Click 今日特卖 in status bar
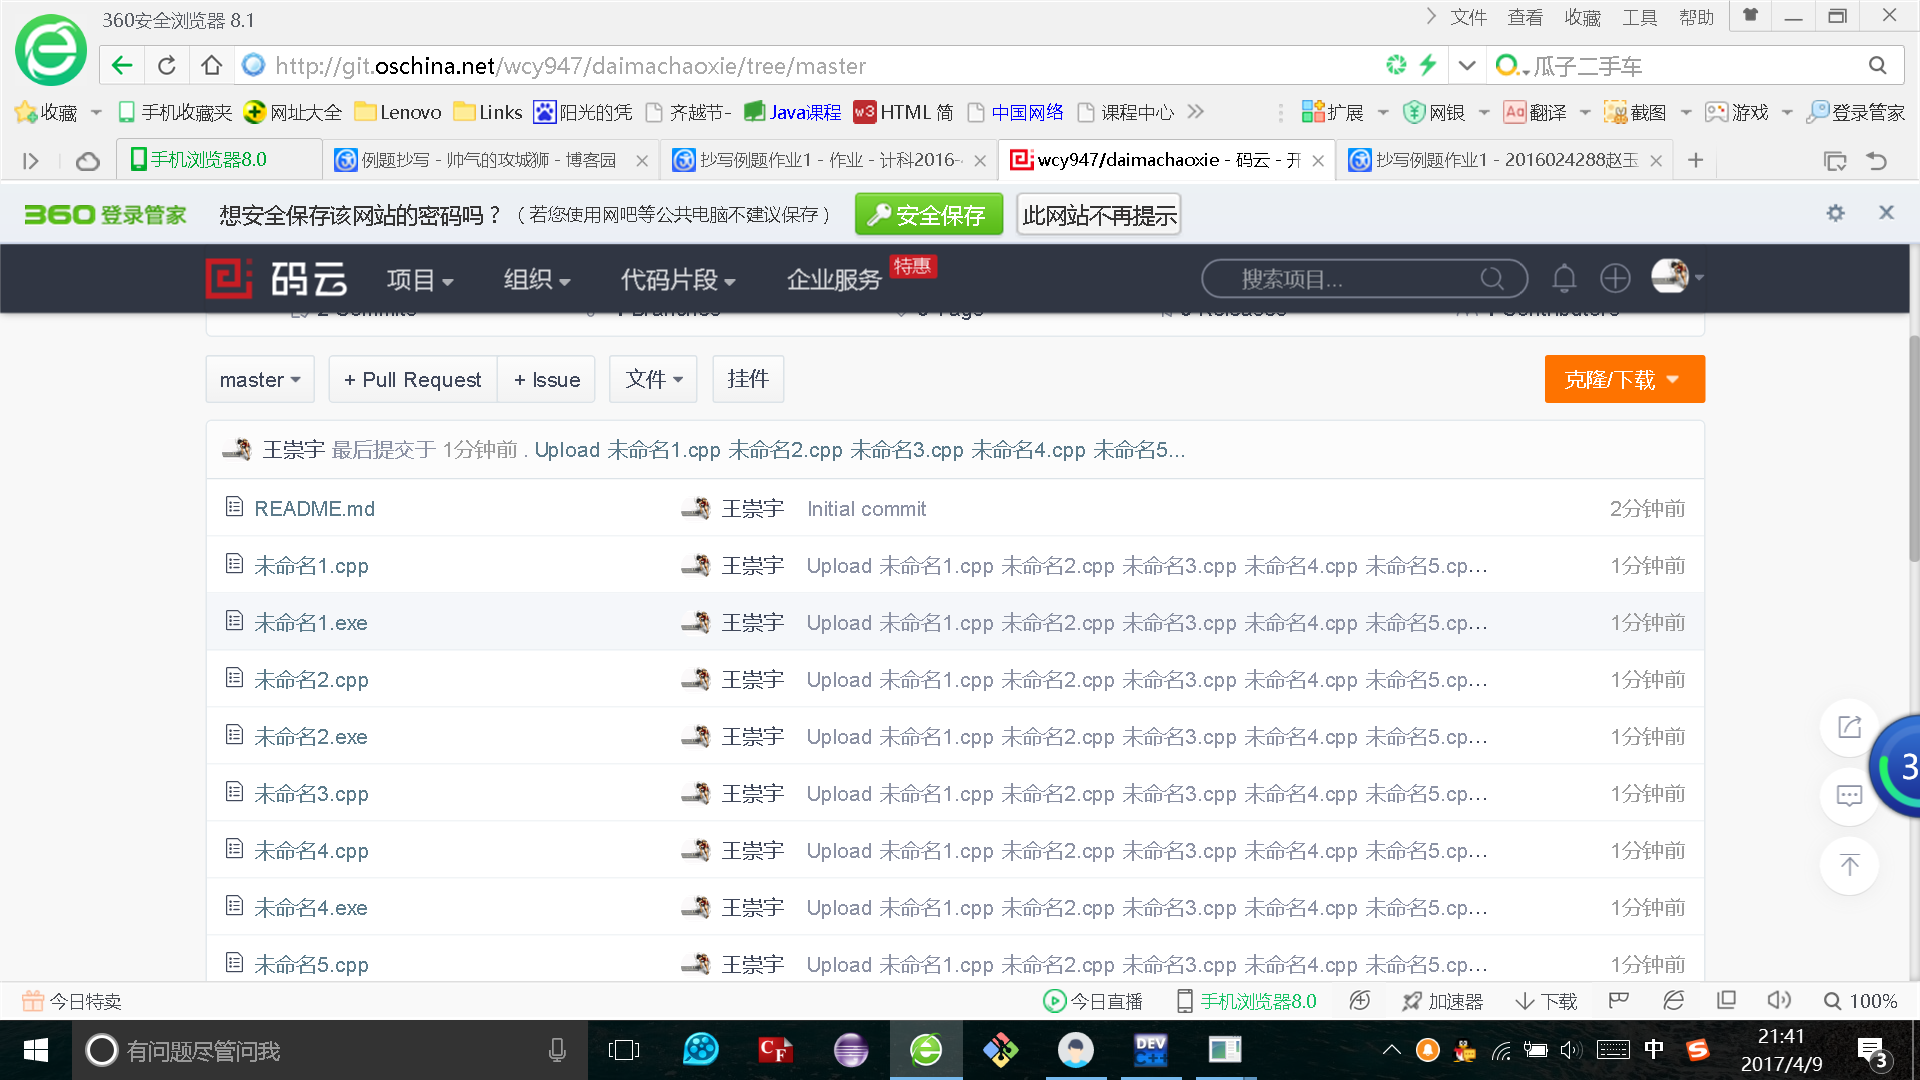This screenshot has height=1080, width=1920. (72, 1001)
